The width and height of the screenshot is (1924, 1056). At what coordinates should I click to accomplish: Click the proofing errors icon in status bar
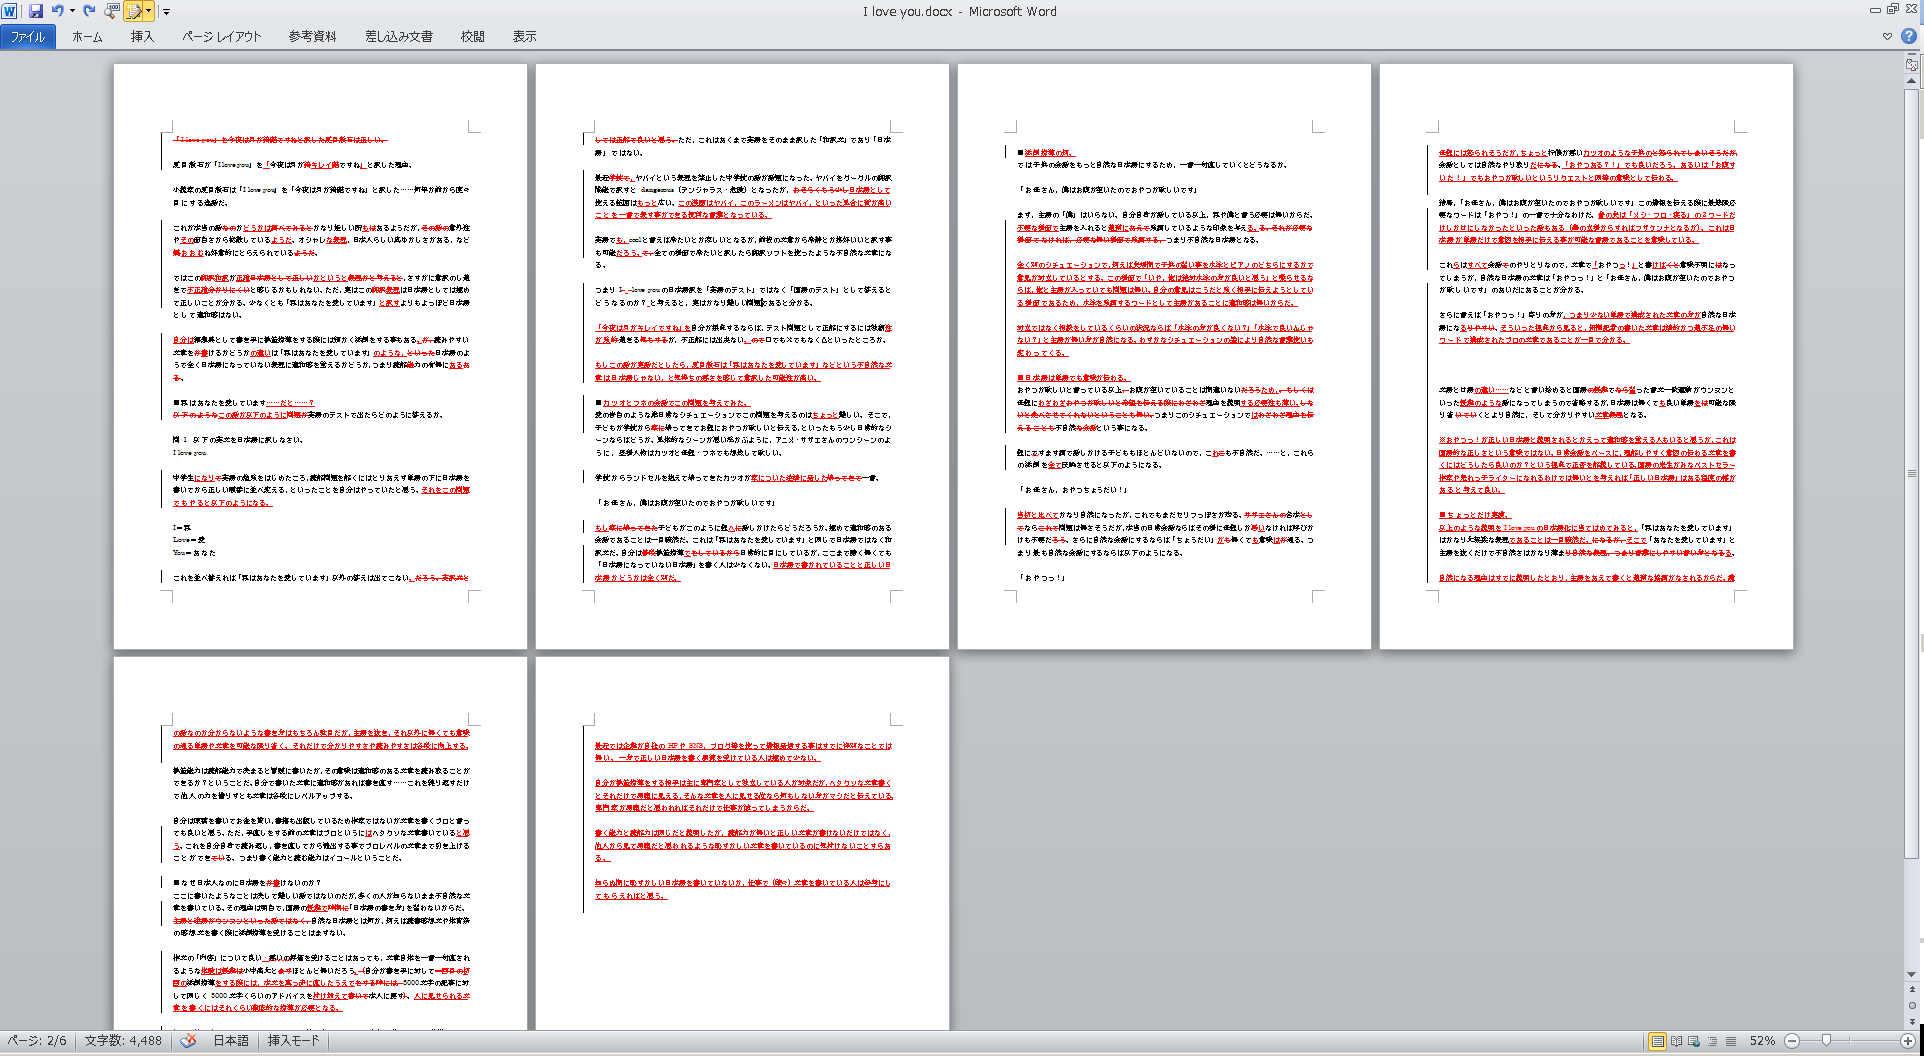[x=188, y=1041]
